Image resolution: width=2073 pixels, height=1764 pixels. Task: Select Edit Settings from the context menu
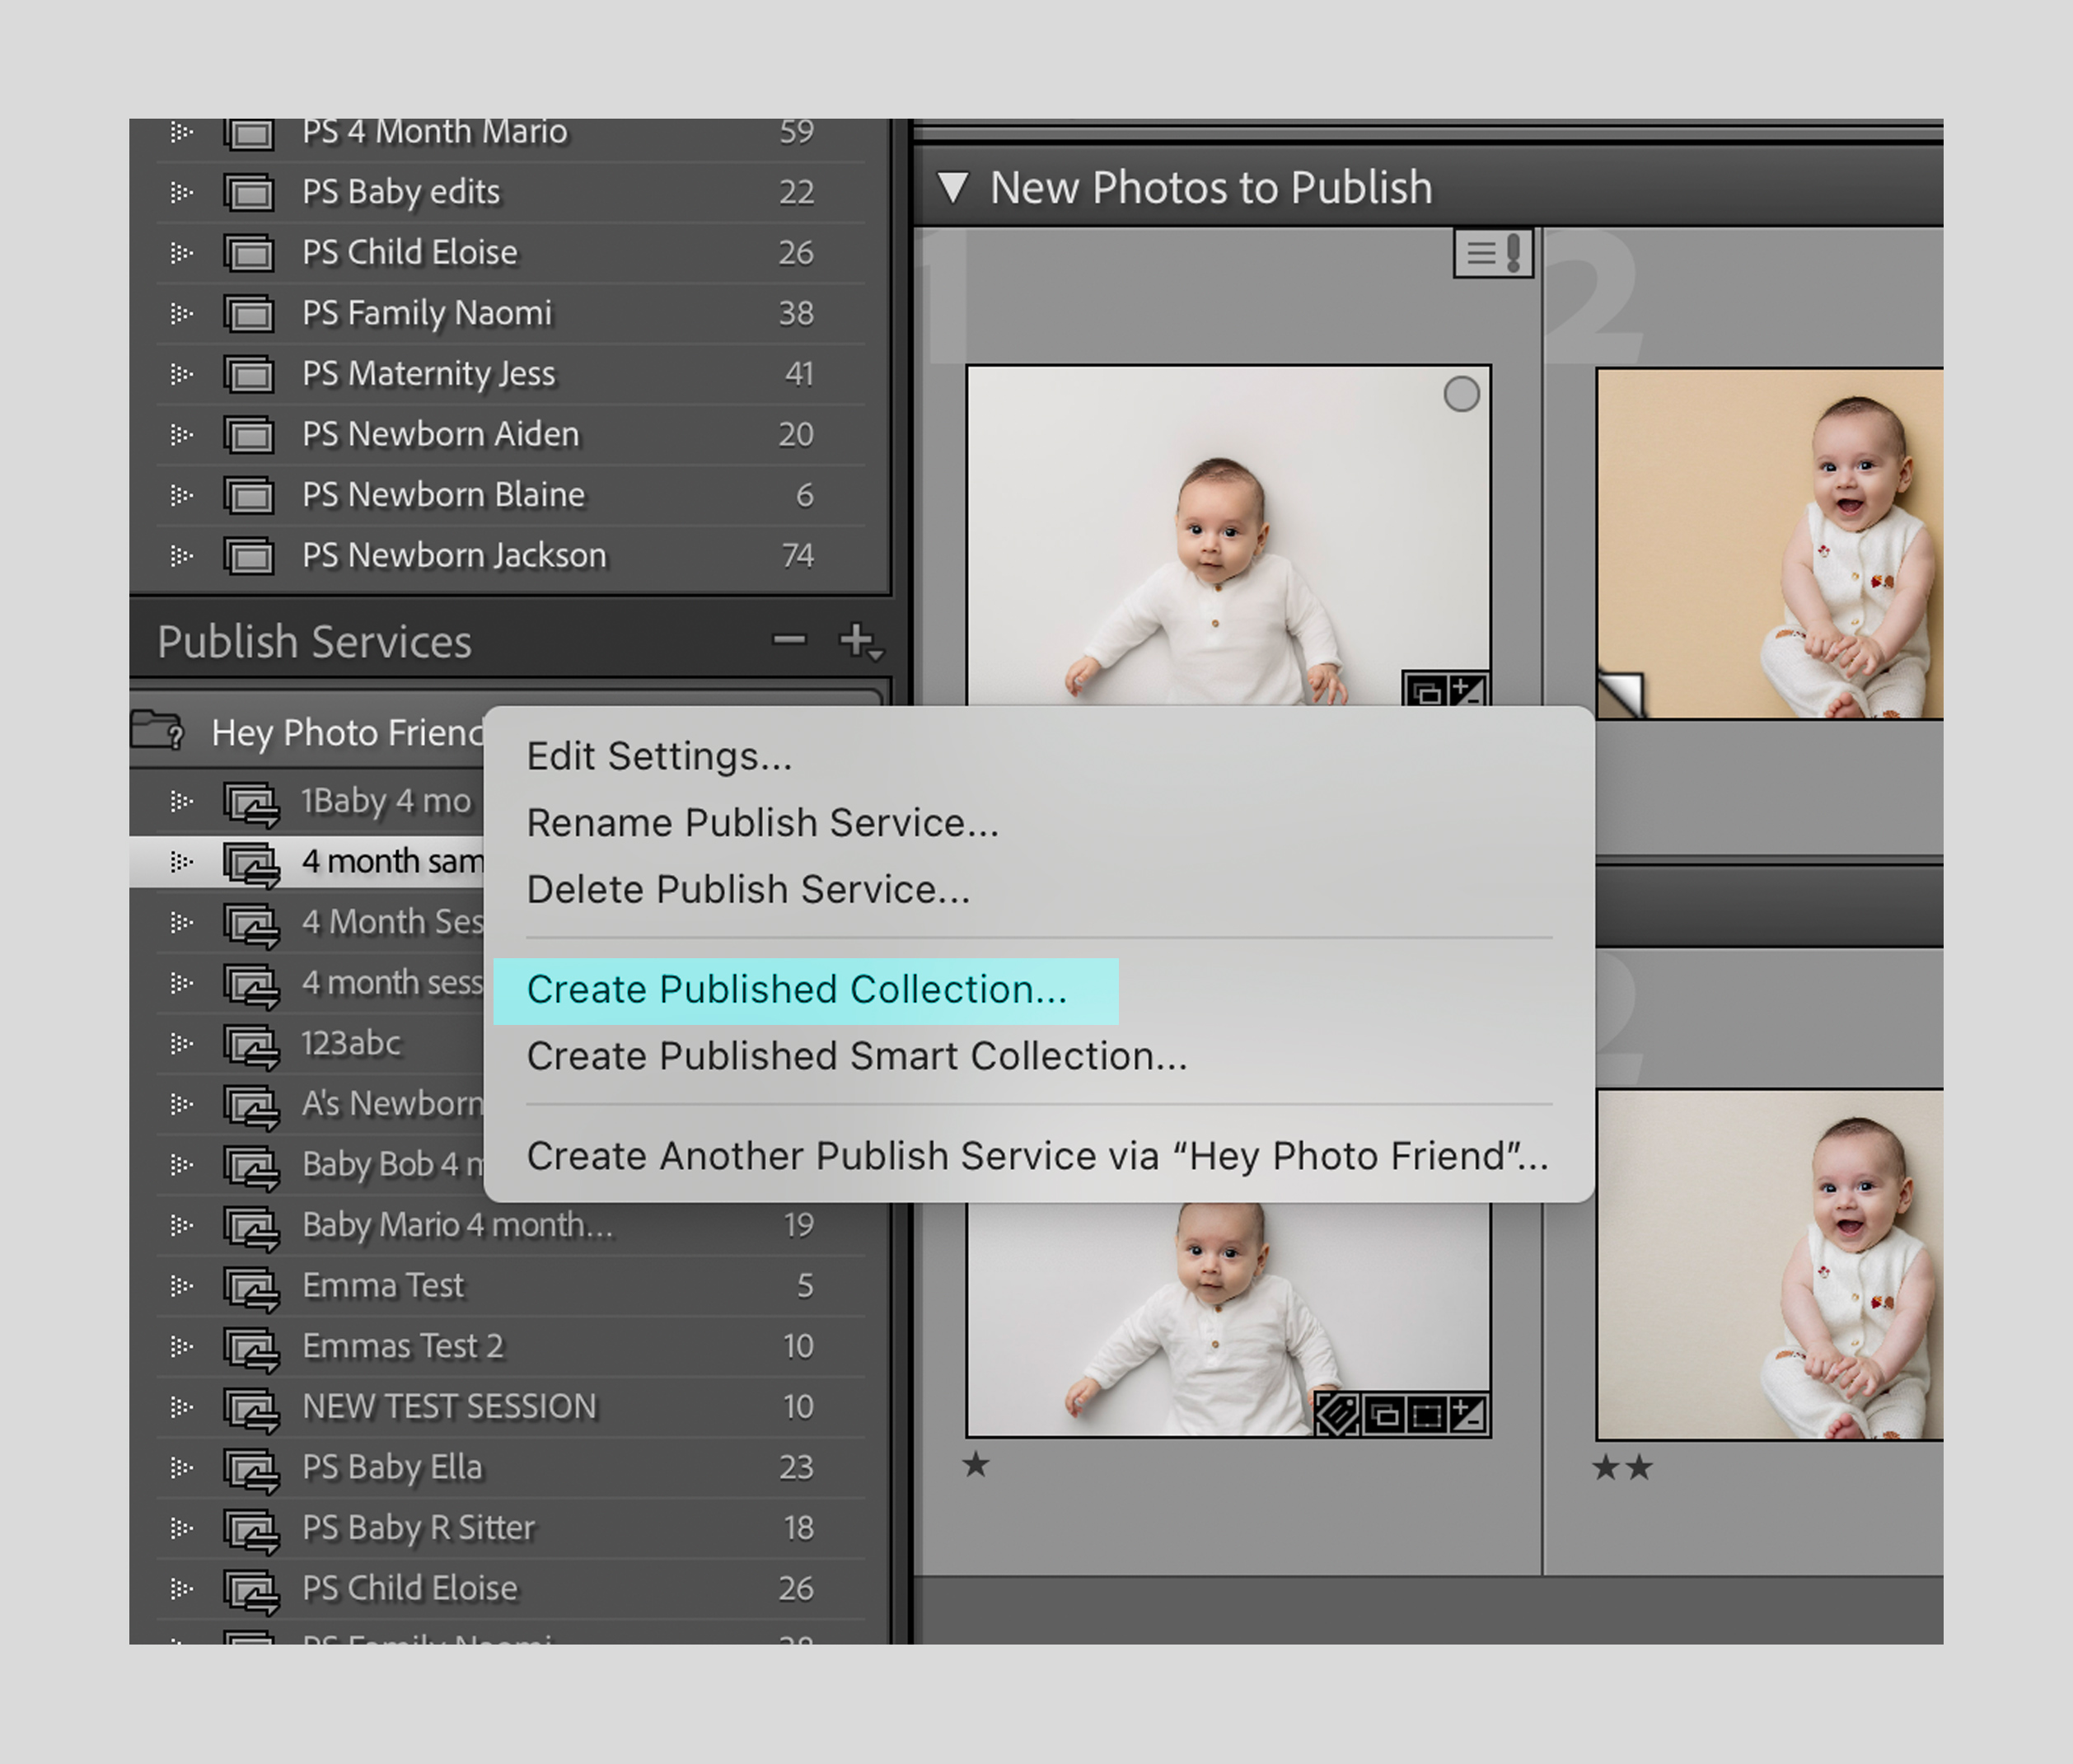click(659, 756)
